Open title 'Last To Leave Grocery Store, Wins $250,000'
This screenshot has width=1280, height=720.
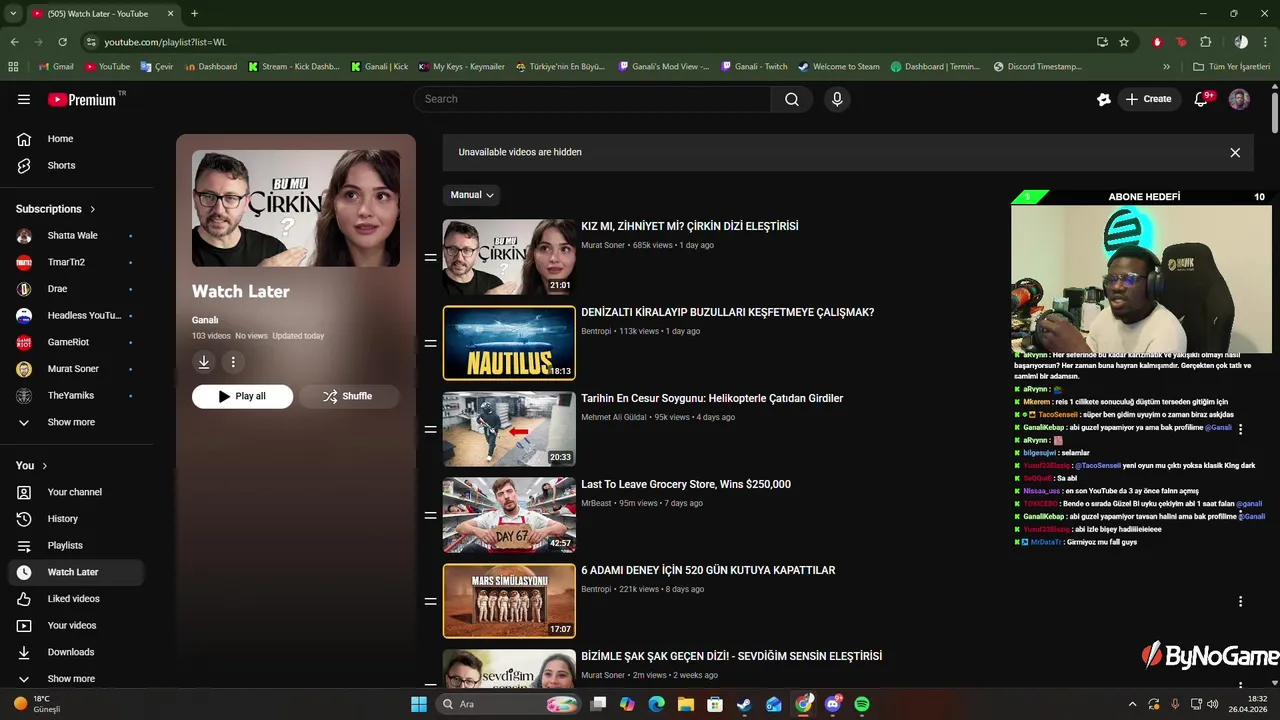point(686,484)
